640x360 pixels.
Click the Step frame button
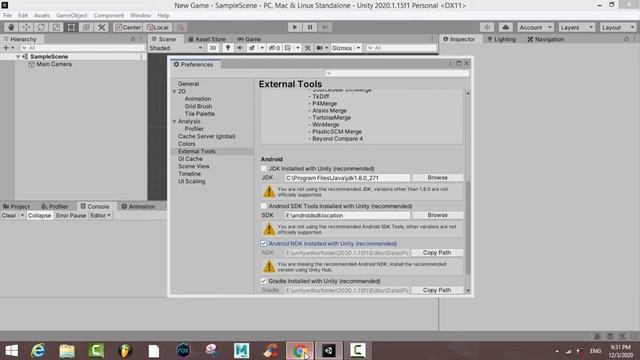(x=325, y=27)
